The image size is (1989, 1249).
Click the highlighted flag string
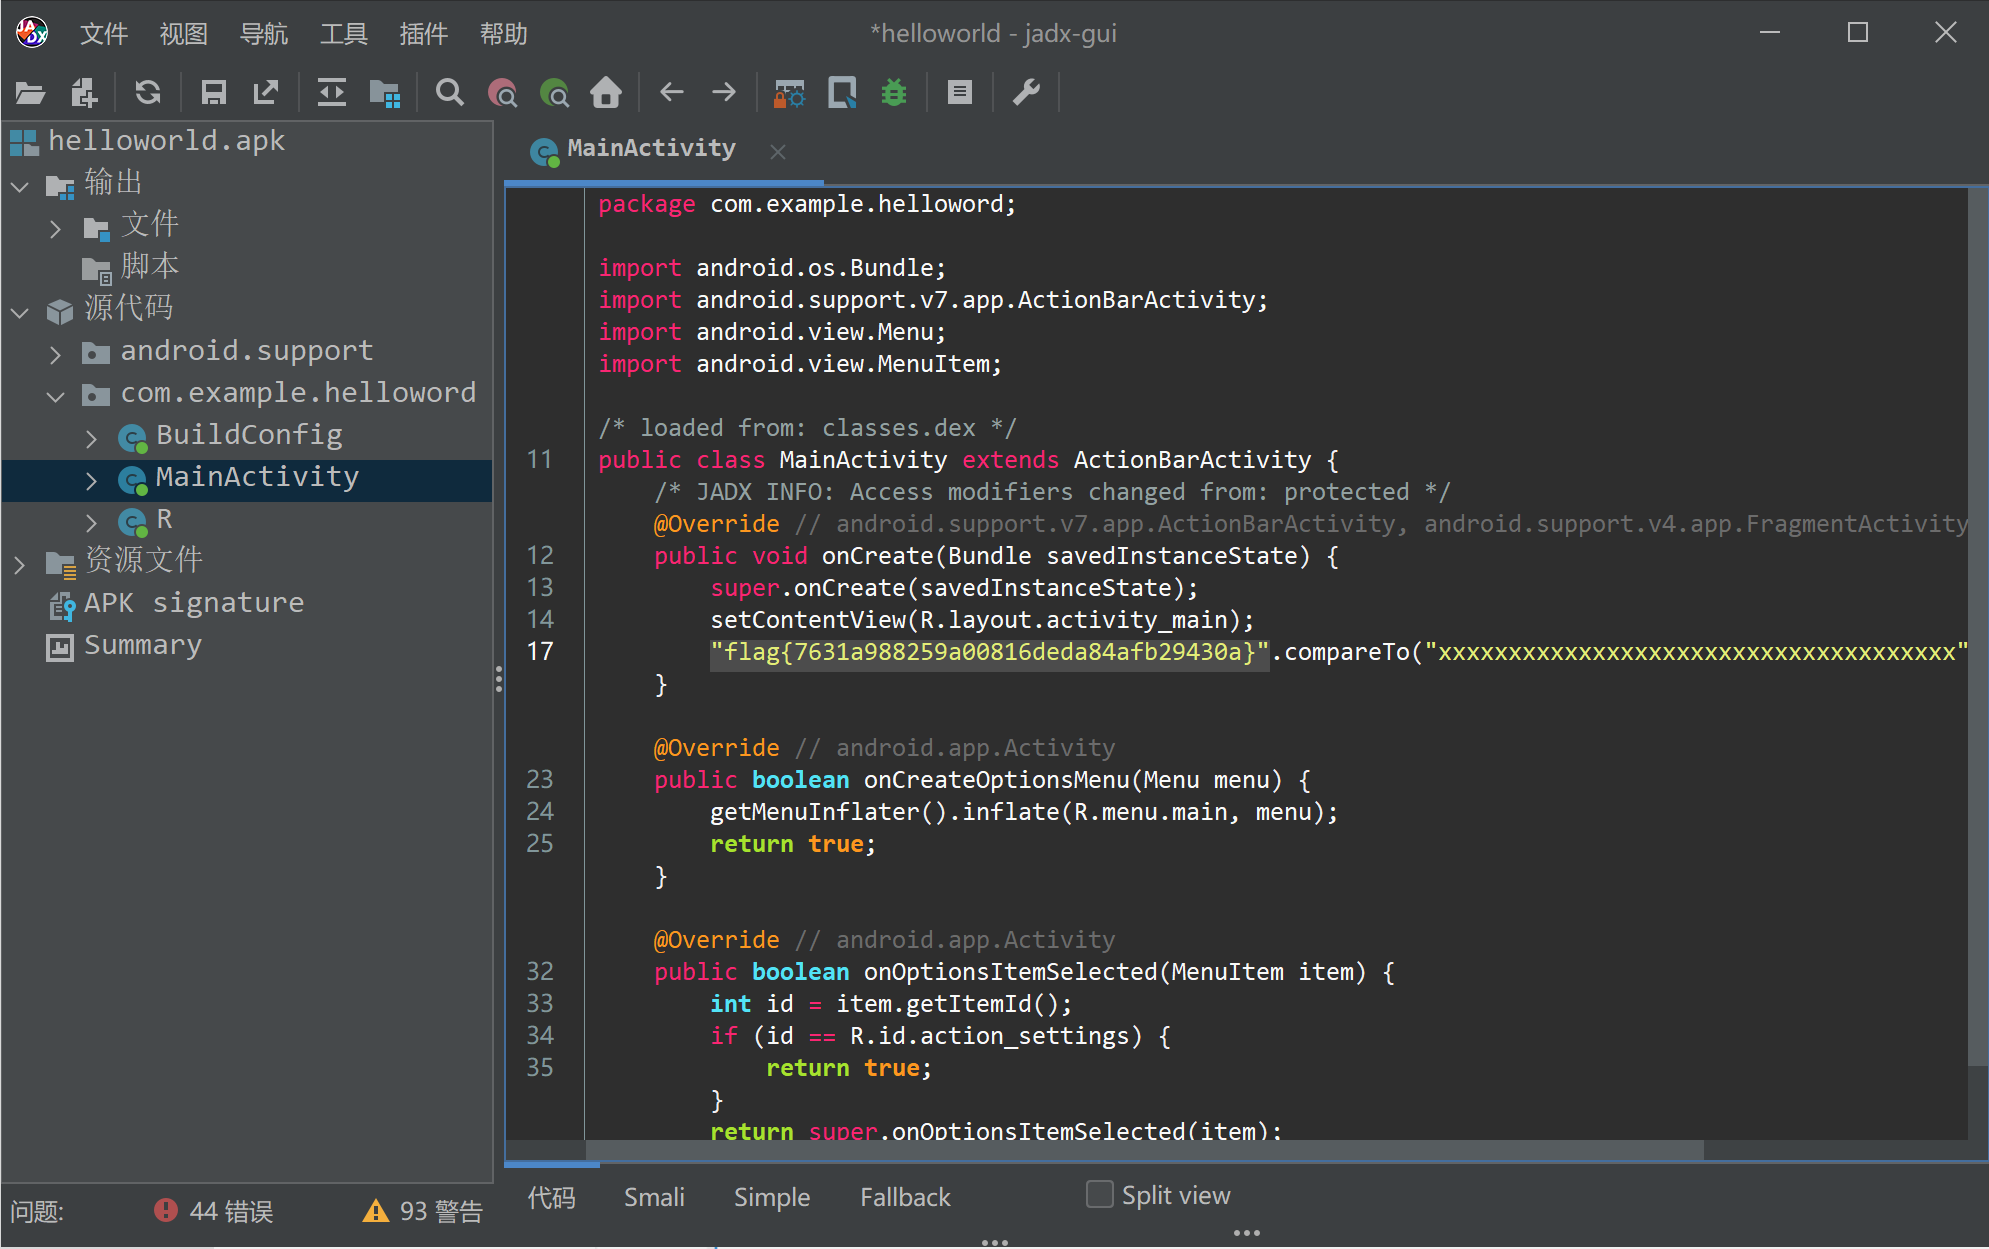[989, 653]
